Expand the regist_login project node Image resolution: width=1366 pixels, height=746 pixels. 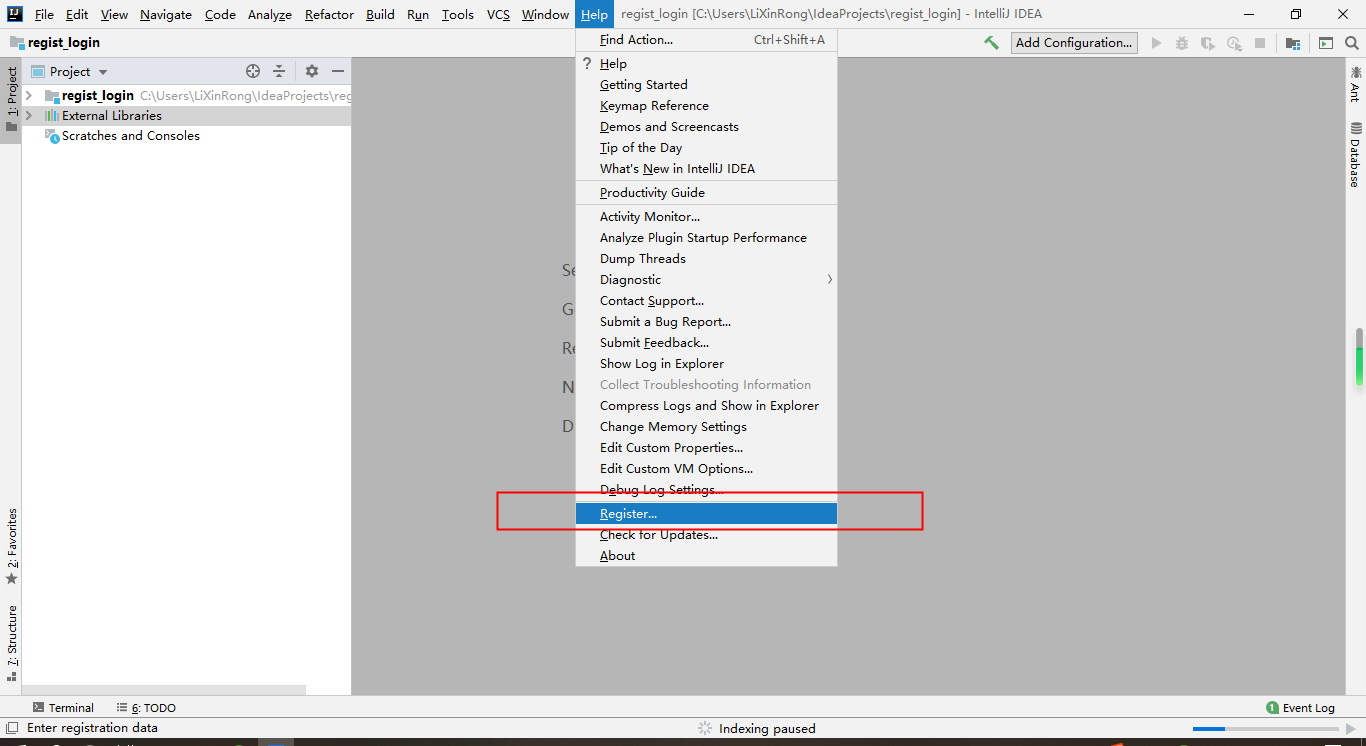(27, 95)
